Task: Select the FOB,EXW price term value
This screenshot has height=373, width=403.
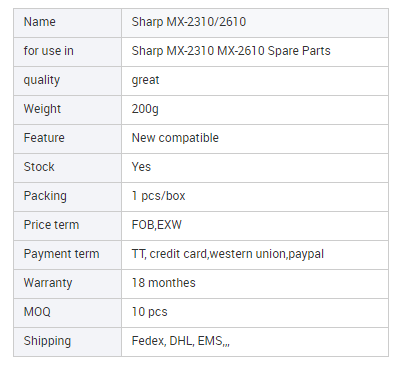Action: click(x=157, y=225)
